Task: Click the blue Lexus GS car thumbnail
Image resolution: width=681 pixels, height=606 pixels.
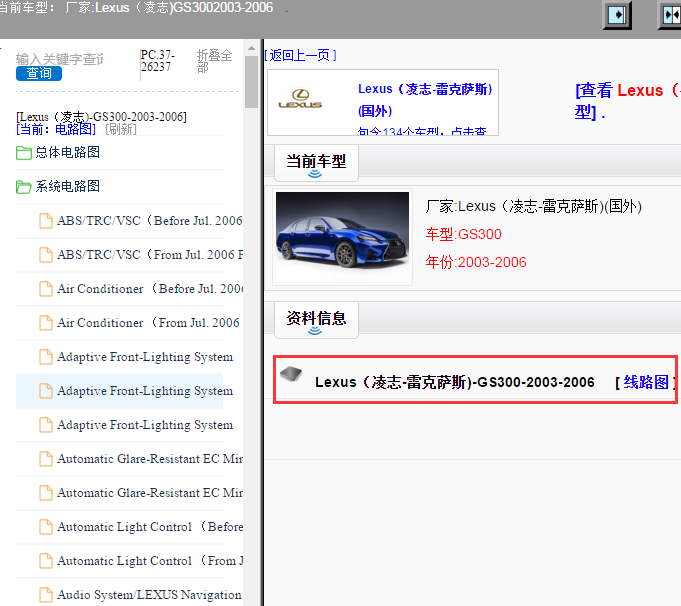Action: [x=342, y=237]
